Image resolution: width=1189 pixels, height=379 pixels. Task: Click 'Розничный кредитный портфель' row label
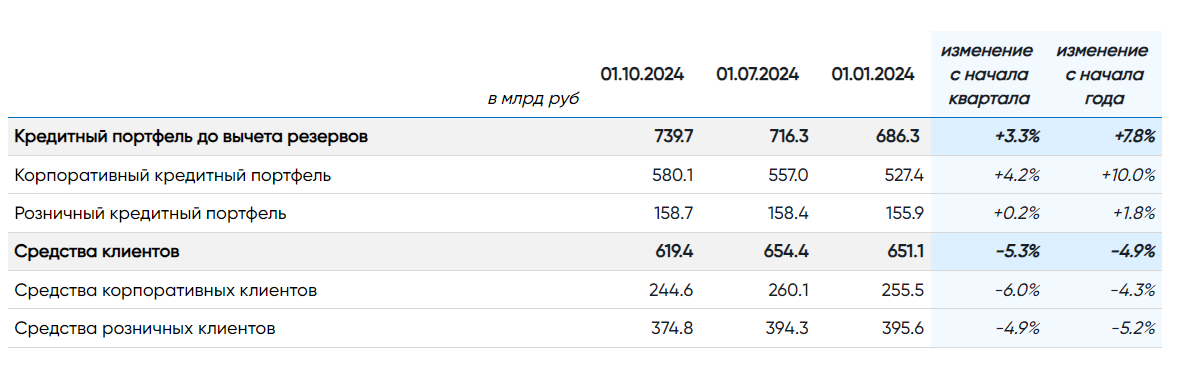point(150,214)
